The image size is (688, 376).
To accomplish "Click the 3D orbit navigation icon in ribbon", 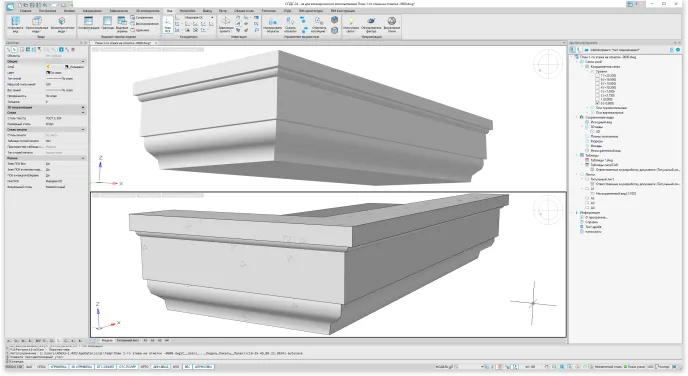I will [226, 21].
